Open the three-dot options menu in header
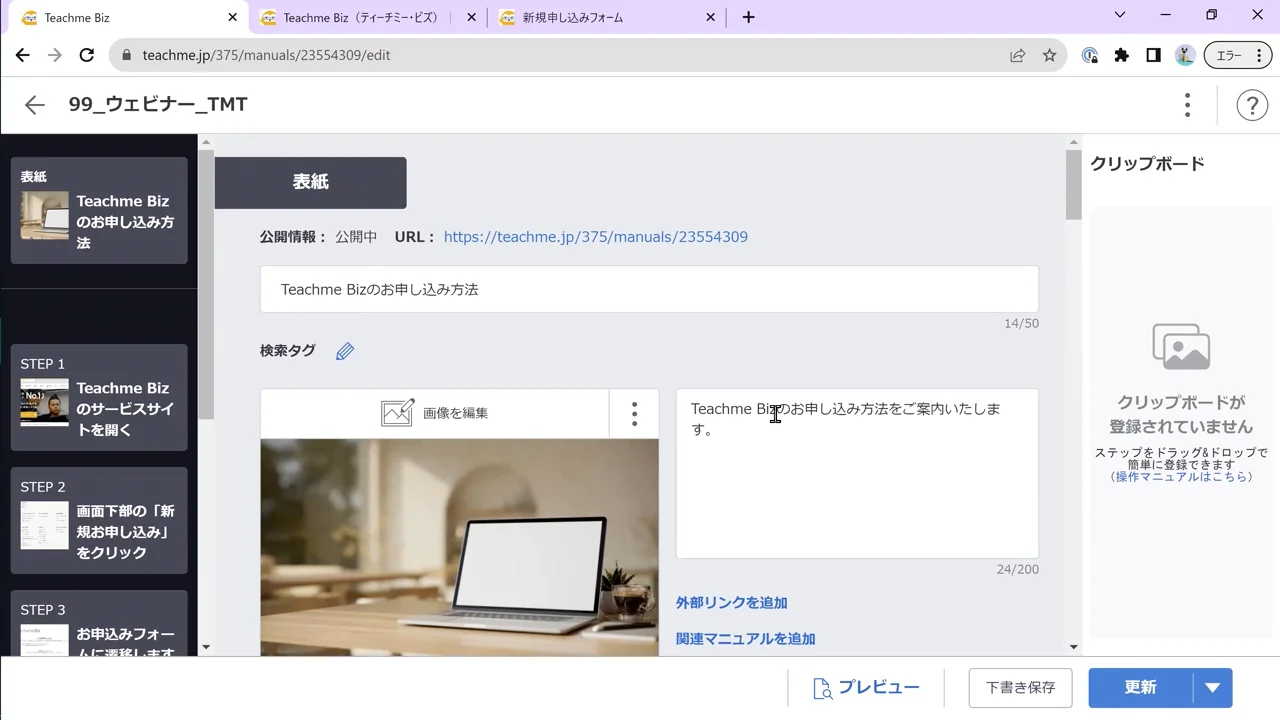Screen dimensions: 1280x720 pos(1187,105)
